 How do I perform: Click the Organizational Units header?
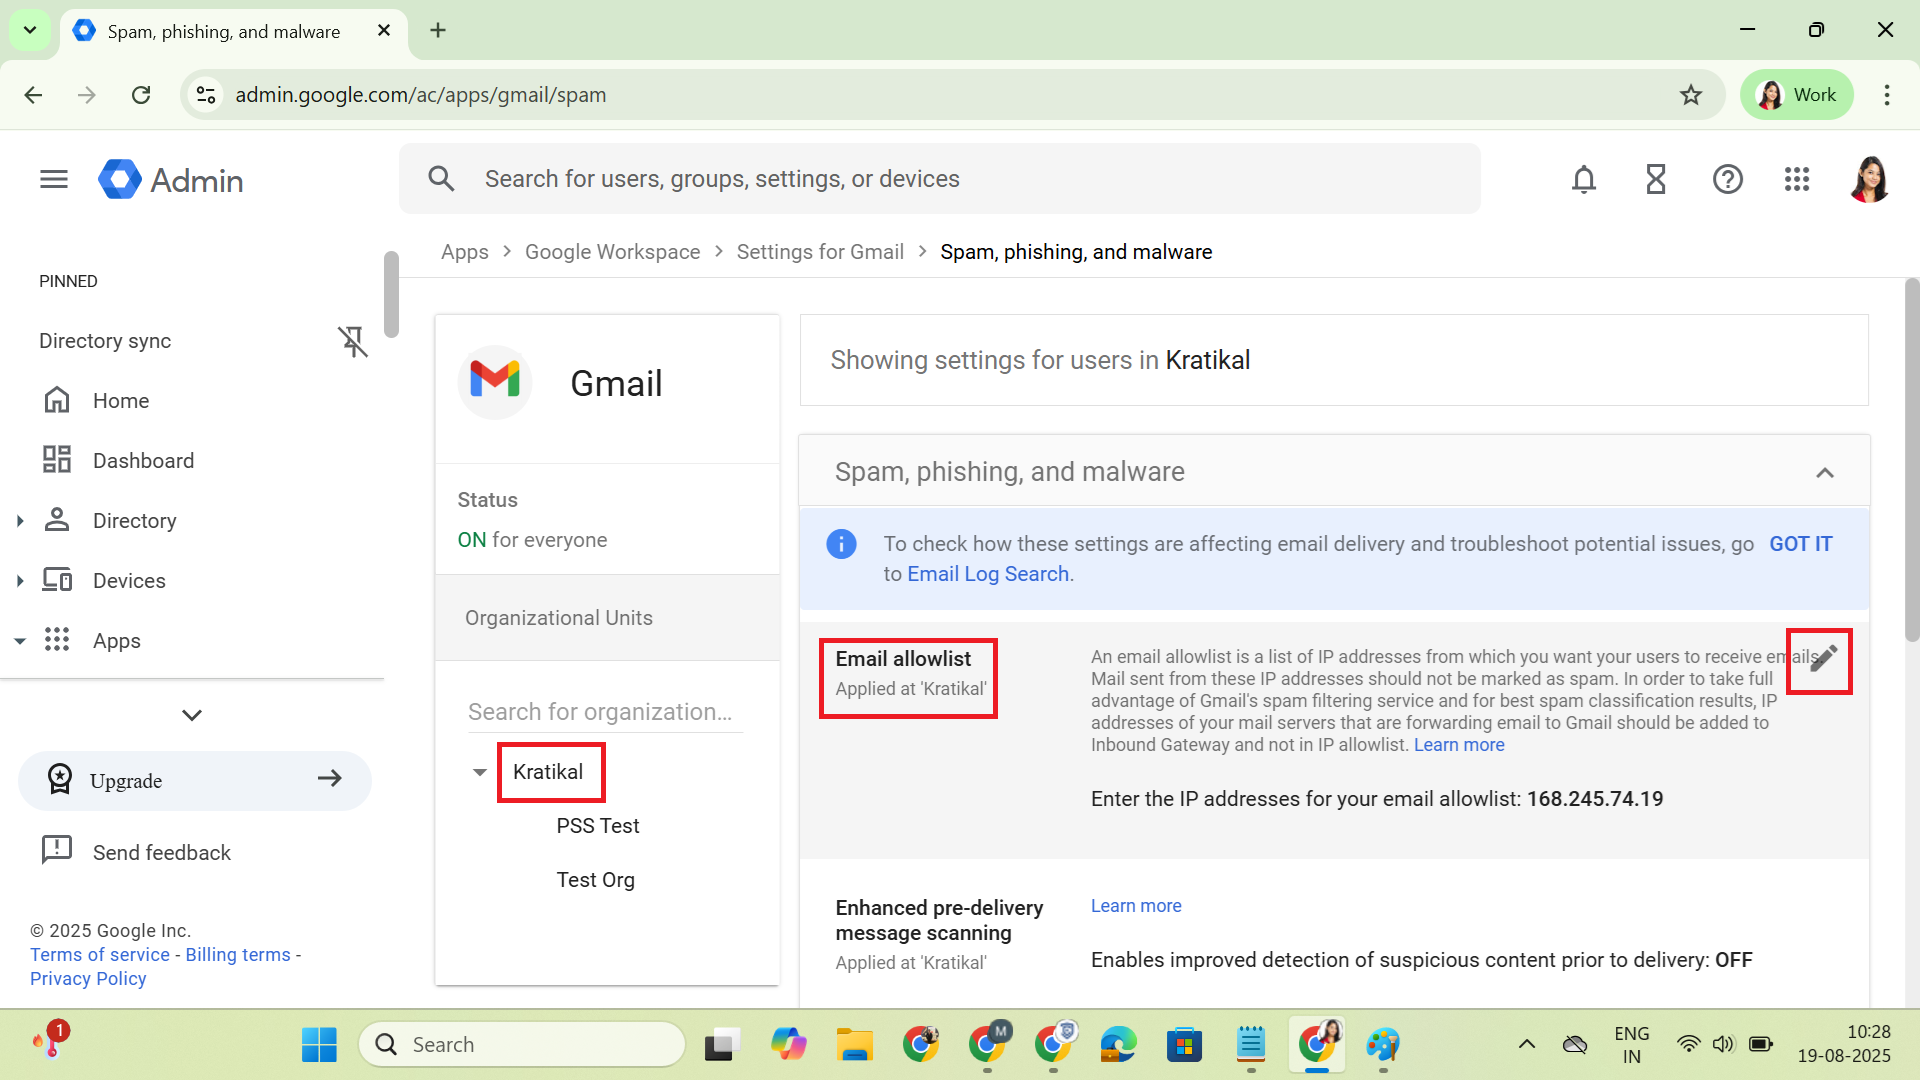[x=607, y=618]
